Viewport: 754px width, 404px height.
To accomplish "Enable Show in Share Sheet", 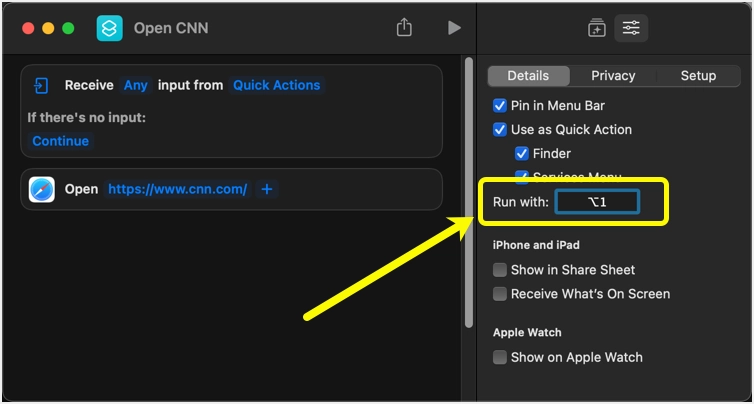I will [500, 270].
